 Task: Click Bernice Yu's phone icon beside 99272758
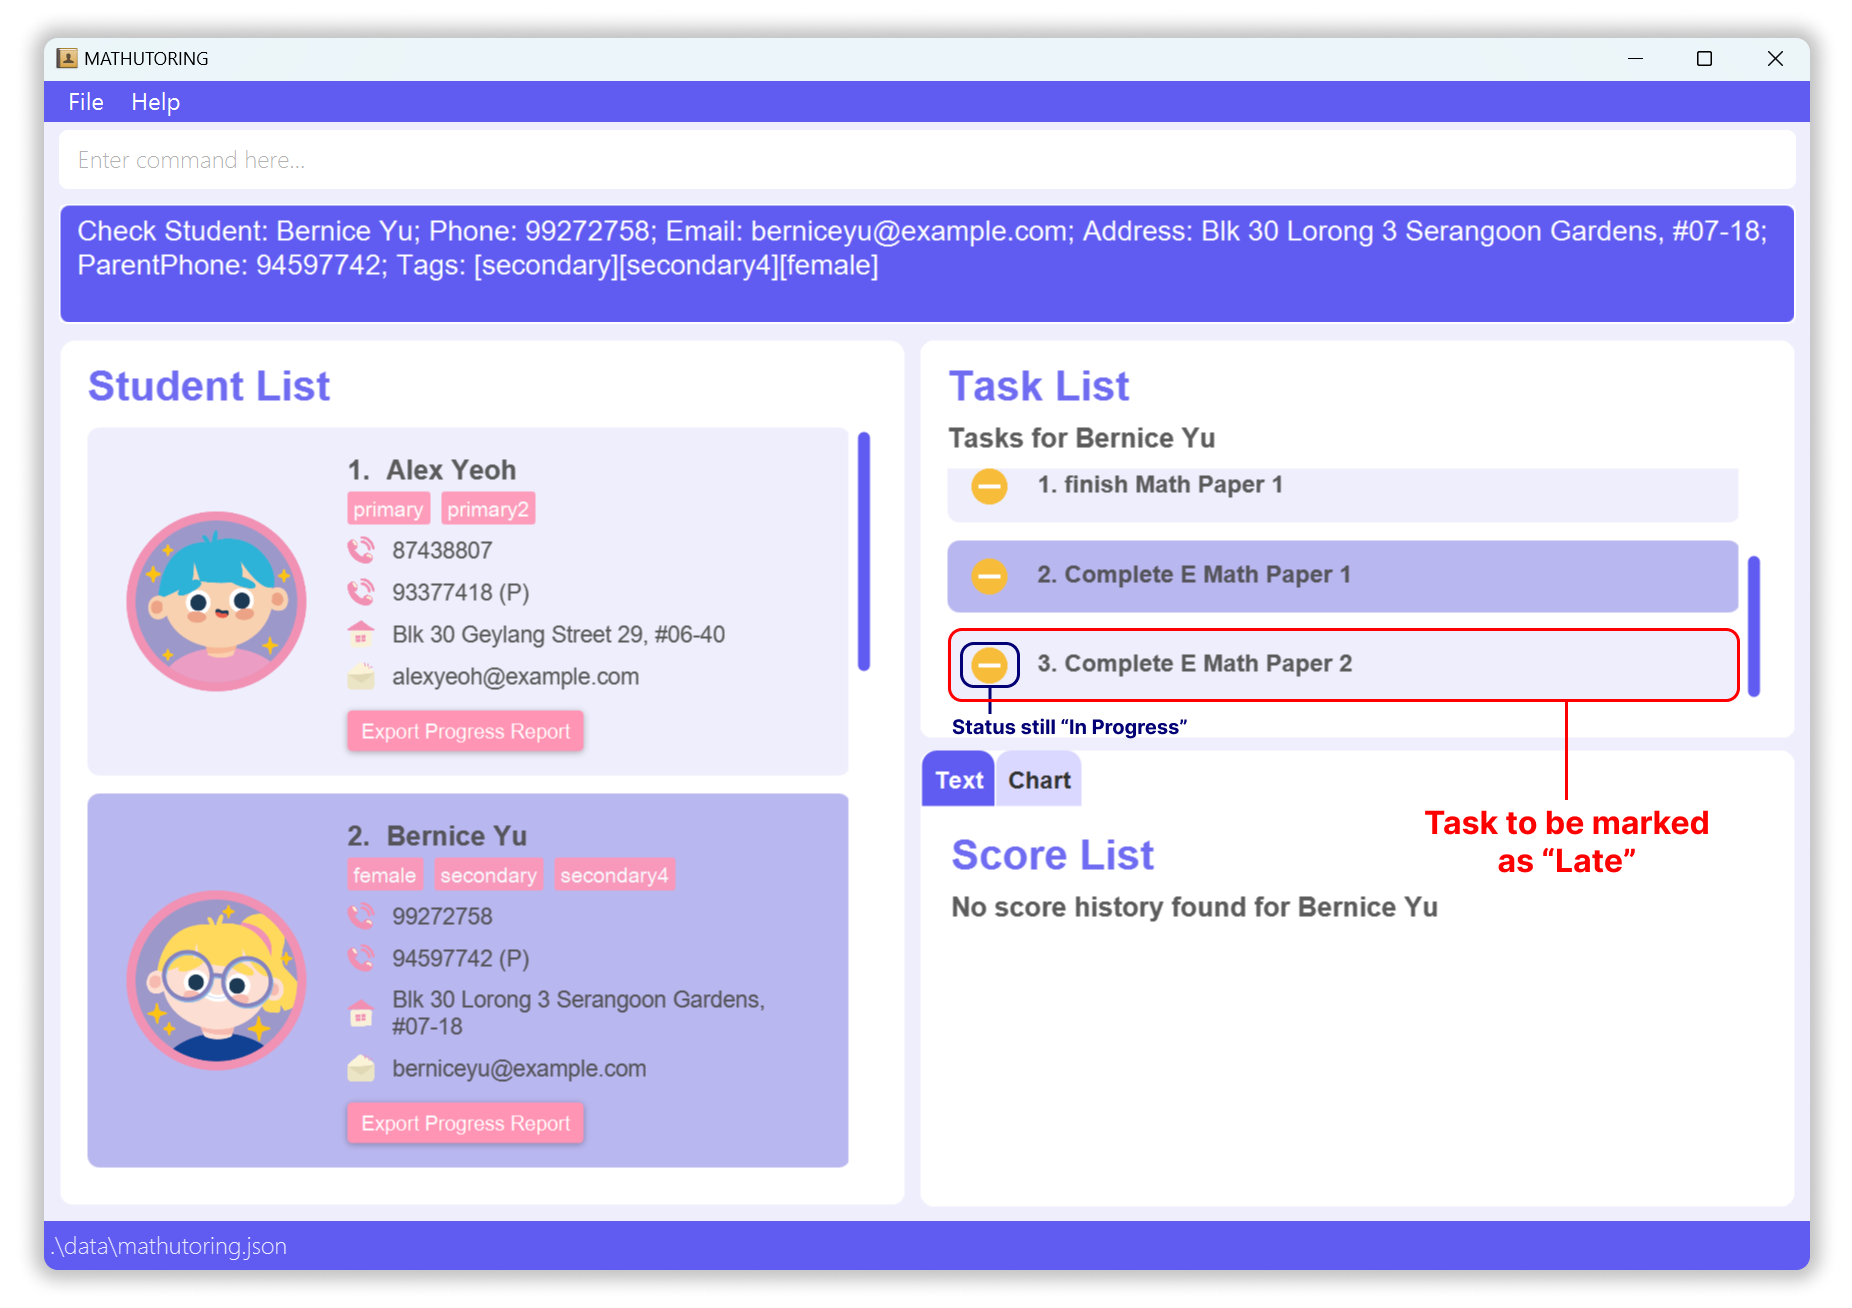coord(361,916)
